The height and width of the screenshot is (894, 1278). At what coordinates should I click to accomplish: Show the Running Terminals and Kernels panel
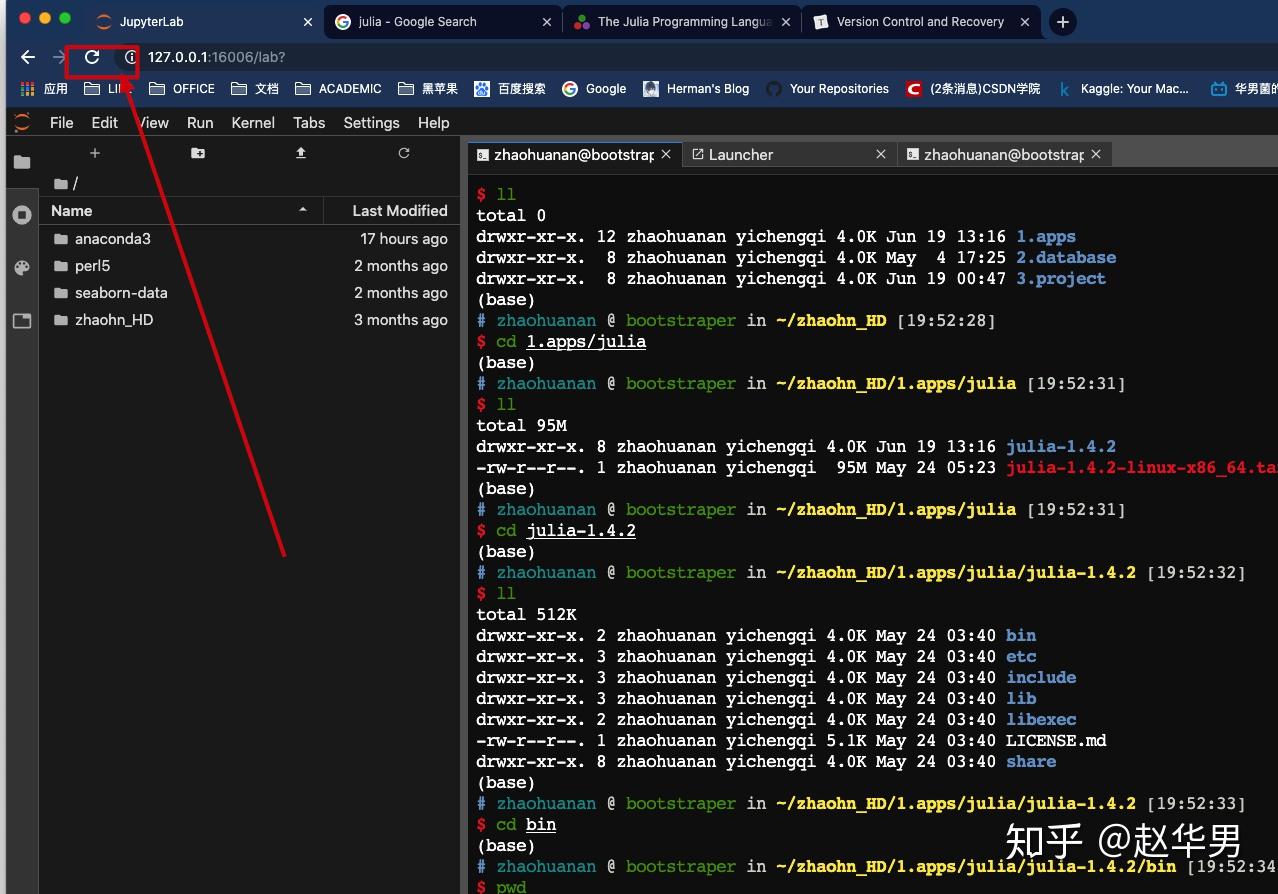coord(21,214)
